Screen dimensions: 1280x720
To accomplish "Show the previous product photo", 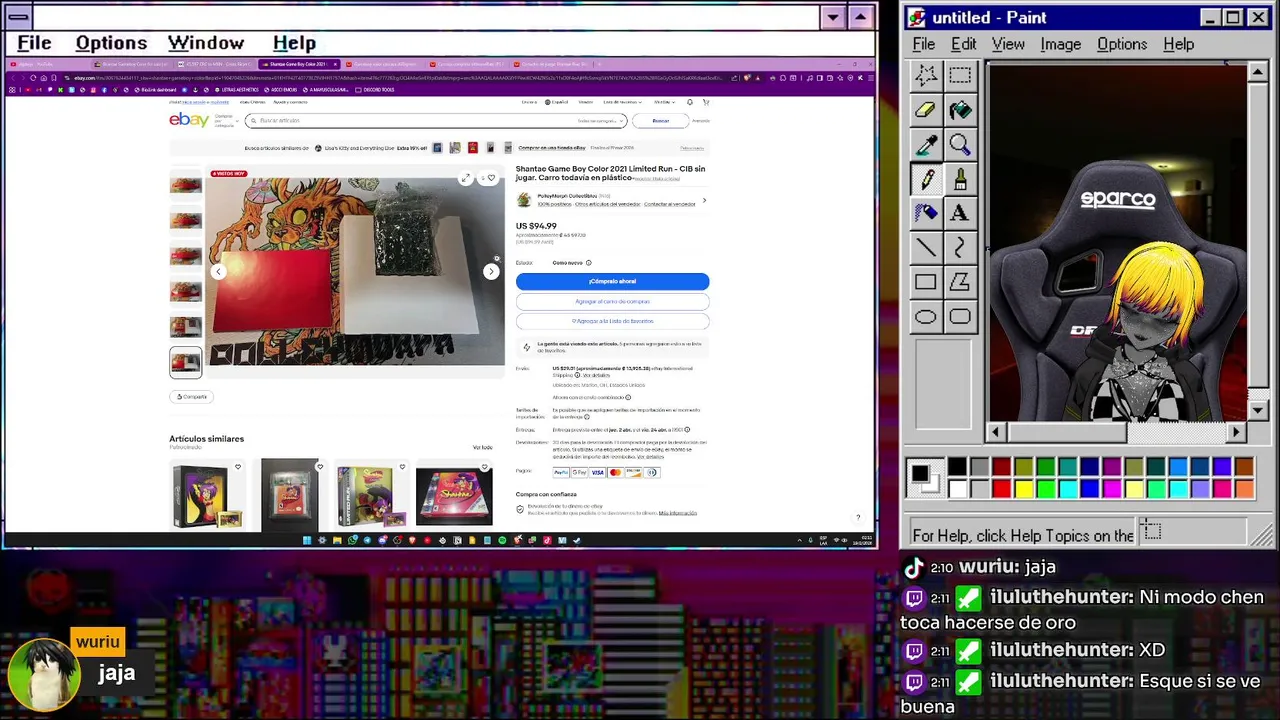I will pyautogui.click(x=218, y=272).
